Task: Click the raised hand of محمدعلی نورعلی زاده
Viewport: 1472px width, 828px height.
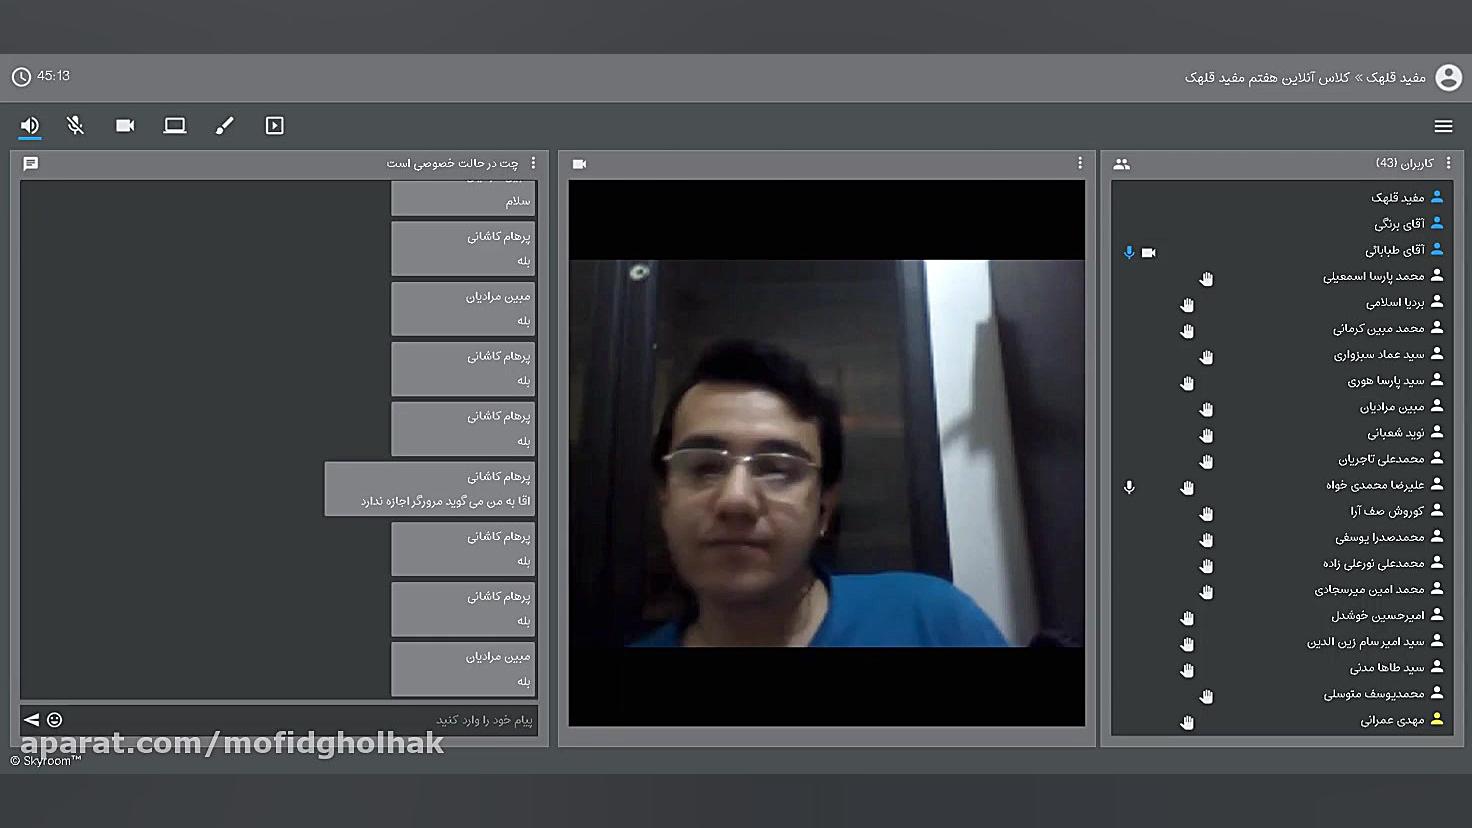Action: [x=1206, y=566]
